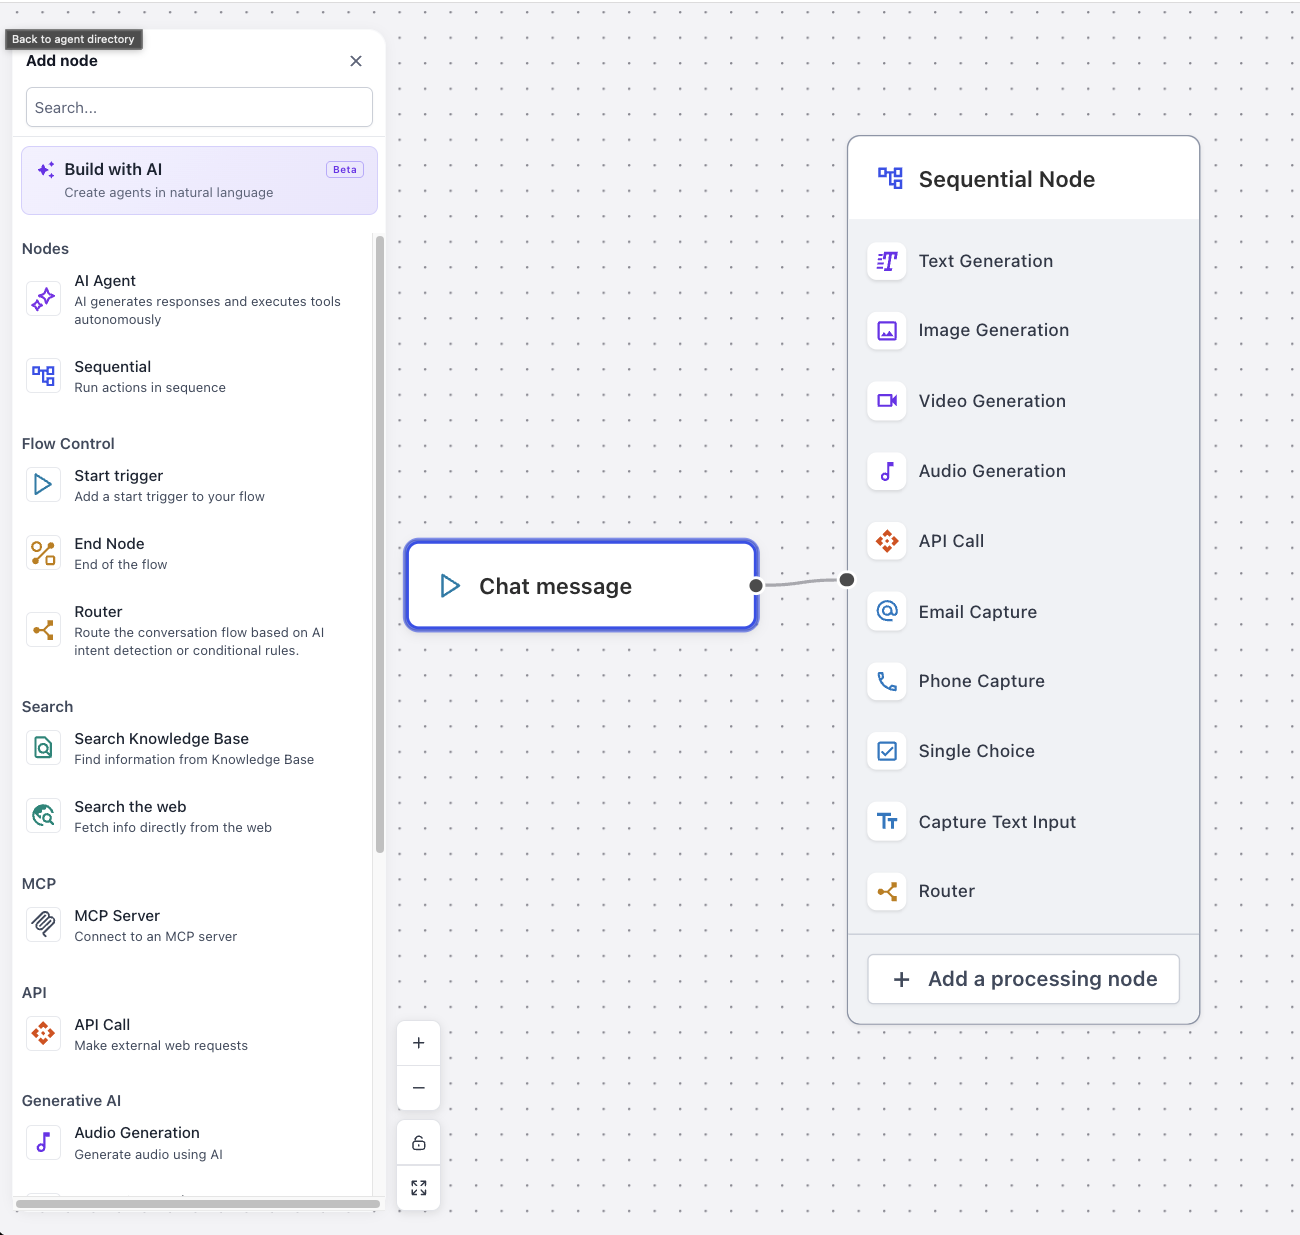1300x1235 pixels.
Task: Click the Add node panel vertical scrollbar
Action: pos(380,544)
